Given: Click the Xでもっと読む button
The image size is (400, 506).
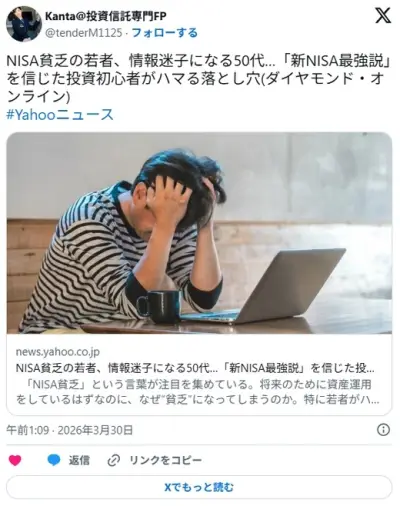Looking at the screenshot, I should 199,487.
